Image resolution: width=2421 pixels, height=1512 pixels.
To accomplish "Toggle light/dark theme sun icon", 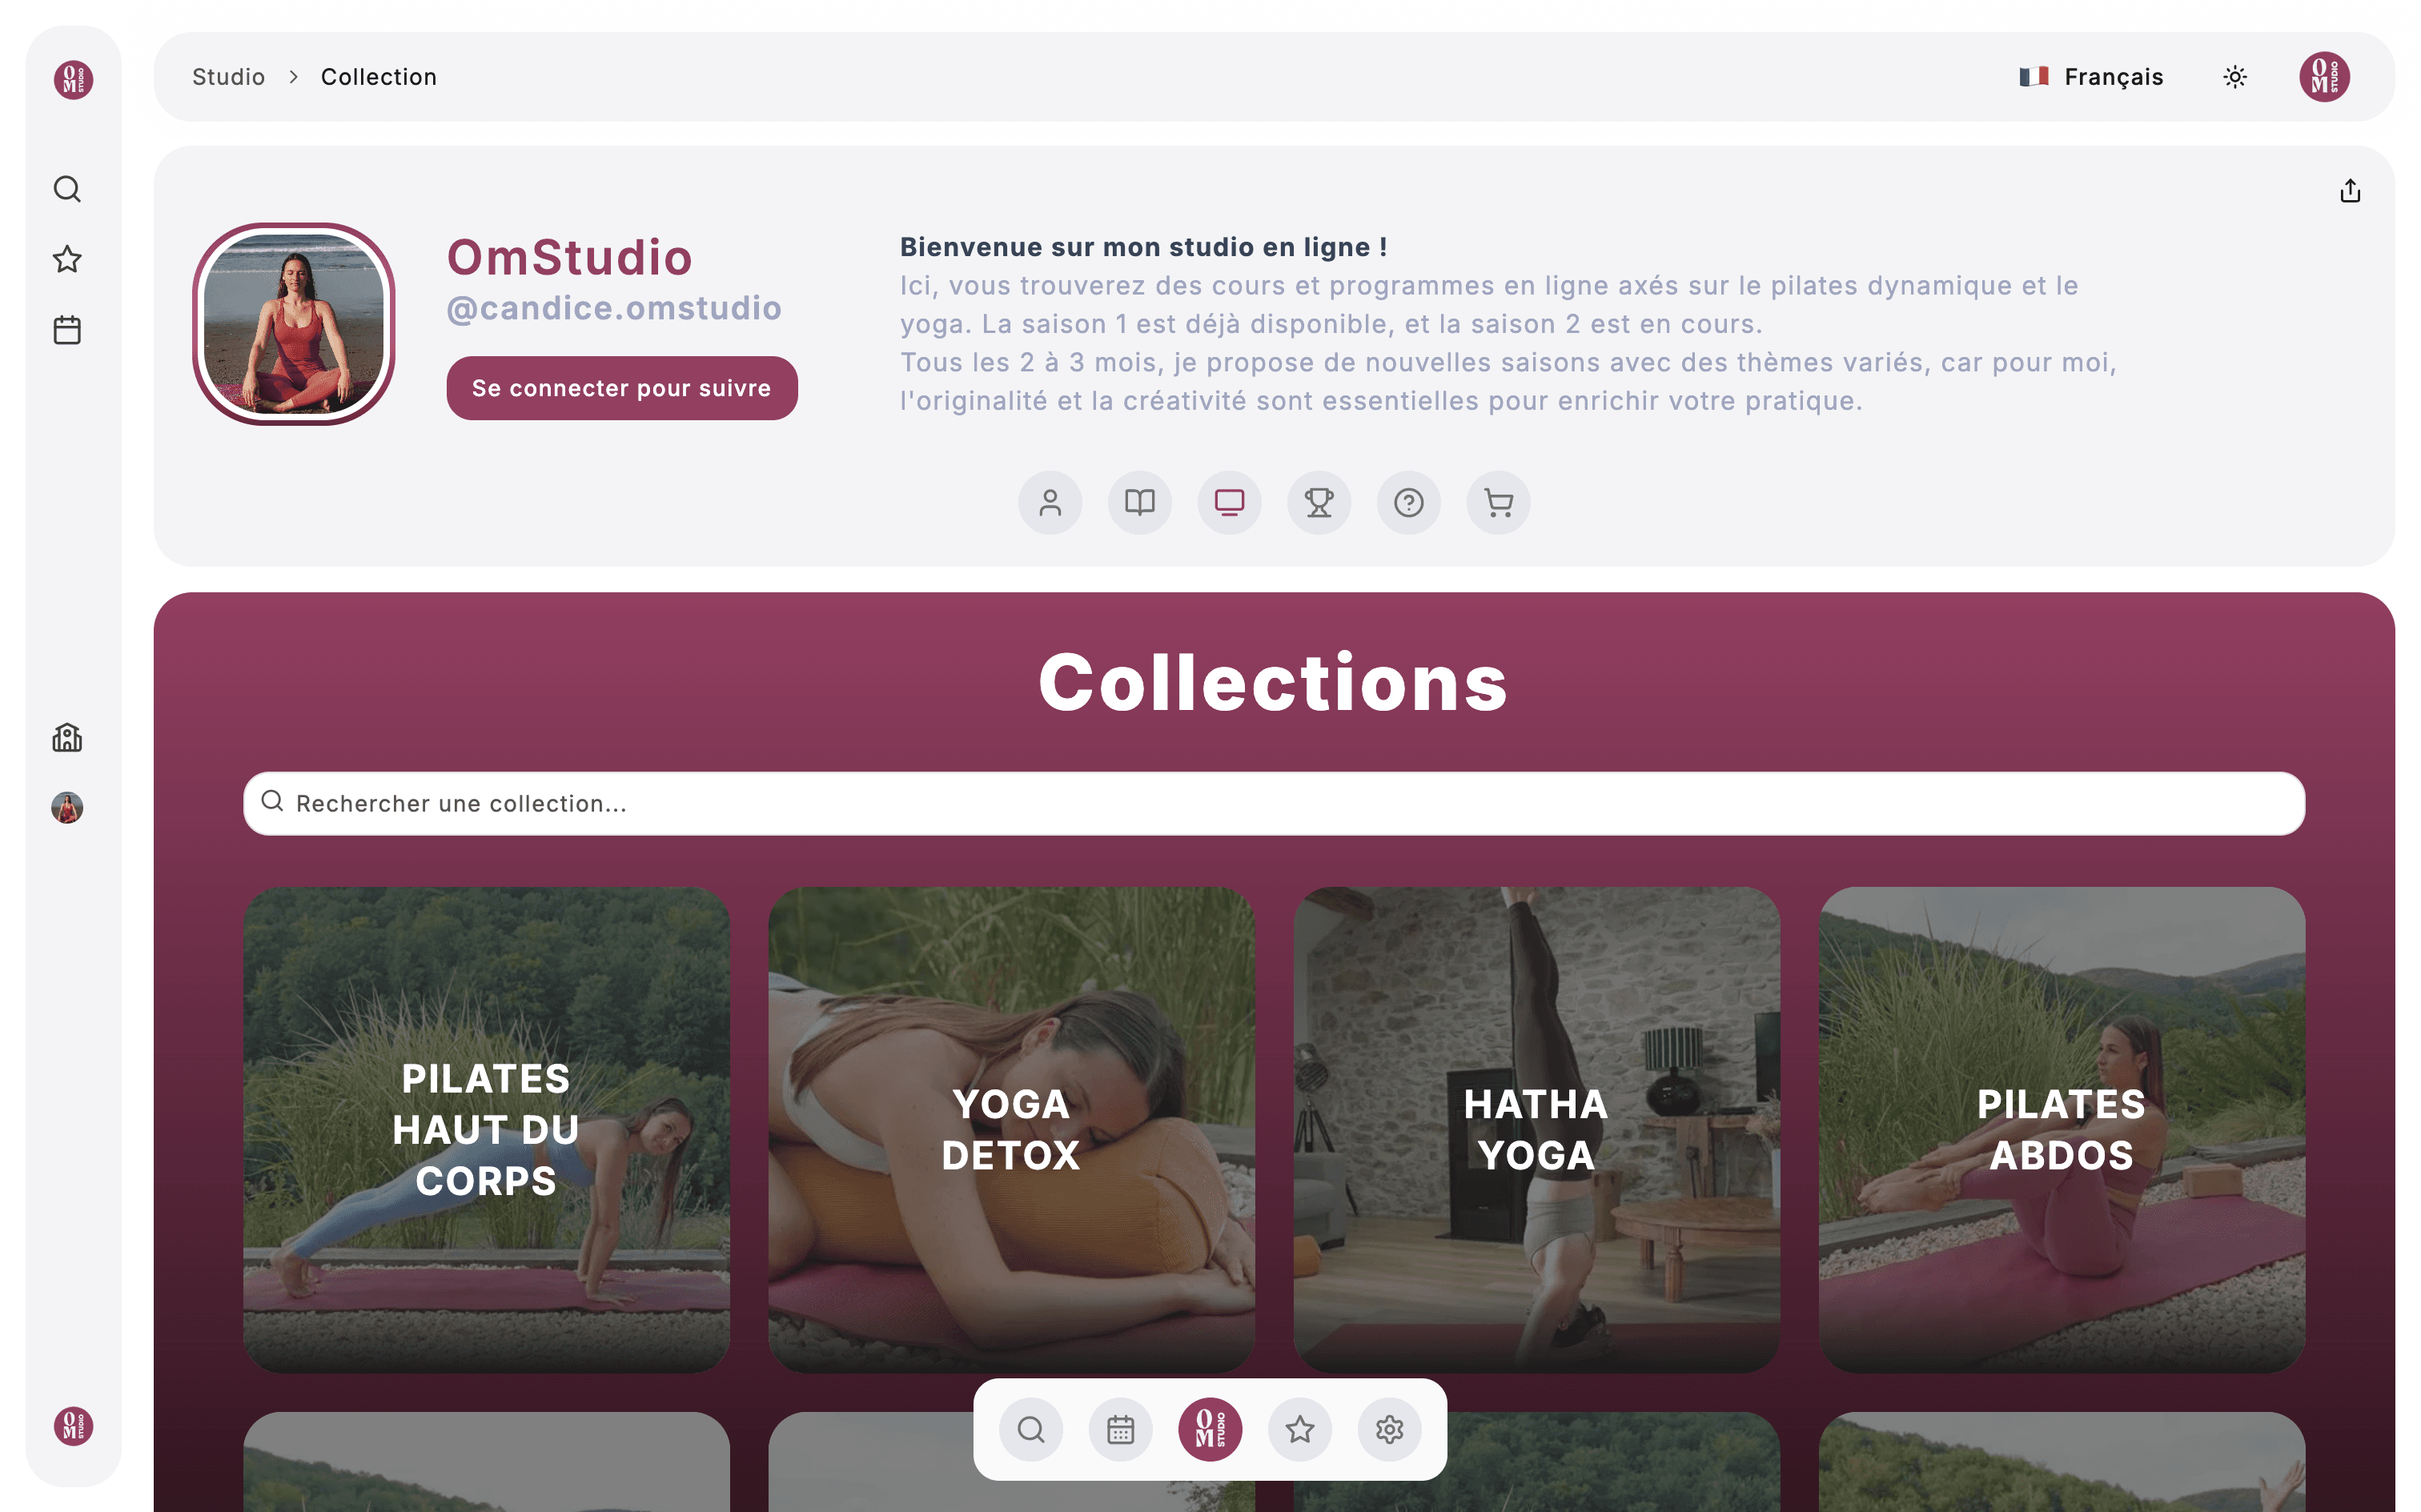I will [x=2235, y=77].
